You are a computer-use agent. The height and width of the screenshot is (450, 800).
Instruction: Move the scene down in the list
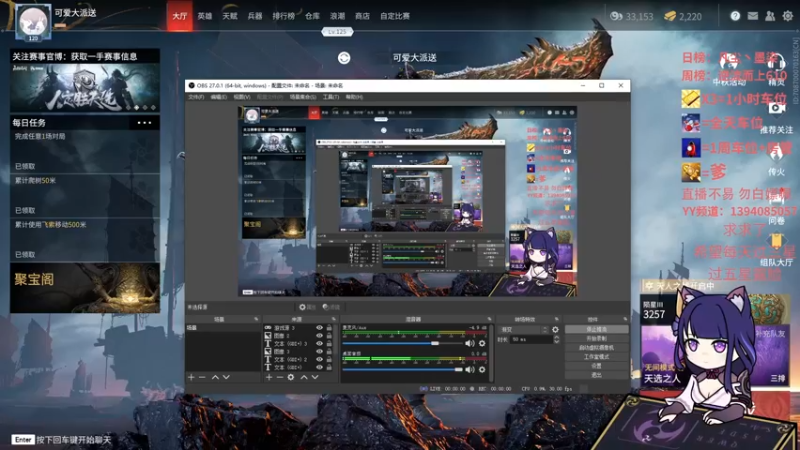226,377
